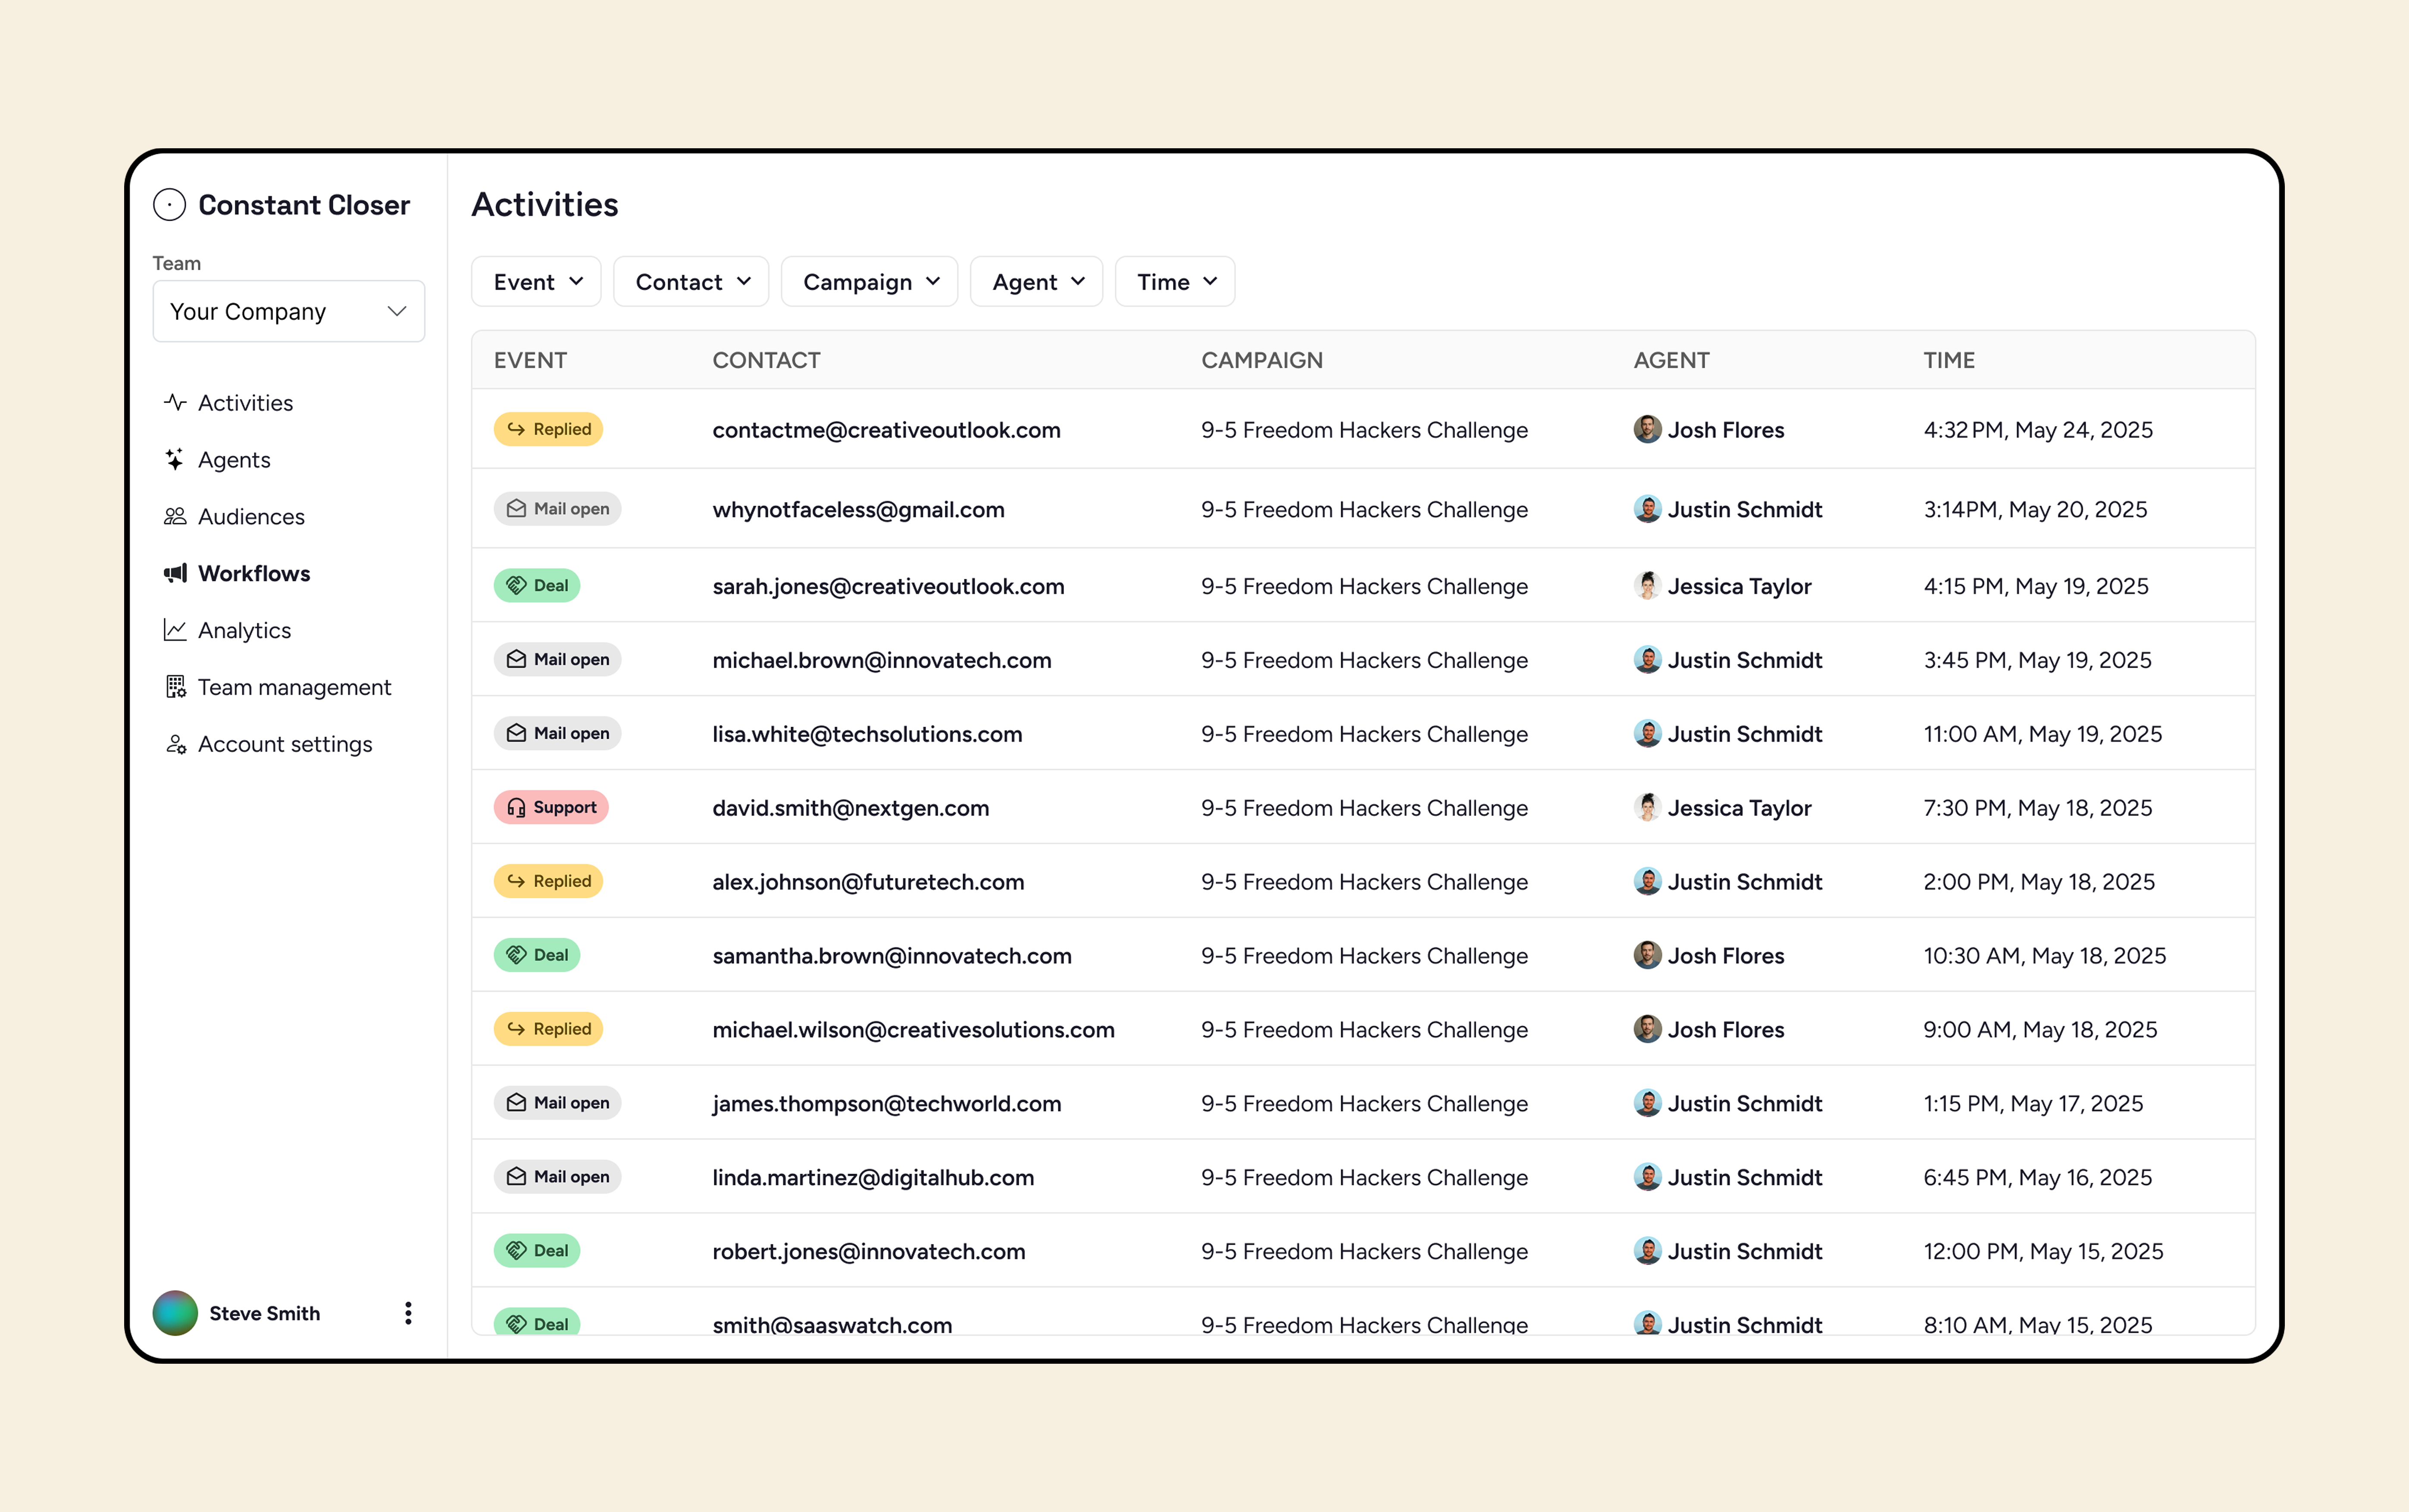This screenshot has height=1512, width=2409.
Task: Click agent name Jessica Taylor in Support row
Action: pos(1739,809)
